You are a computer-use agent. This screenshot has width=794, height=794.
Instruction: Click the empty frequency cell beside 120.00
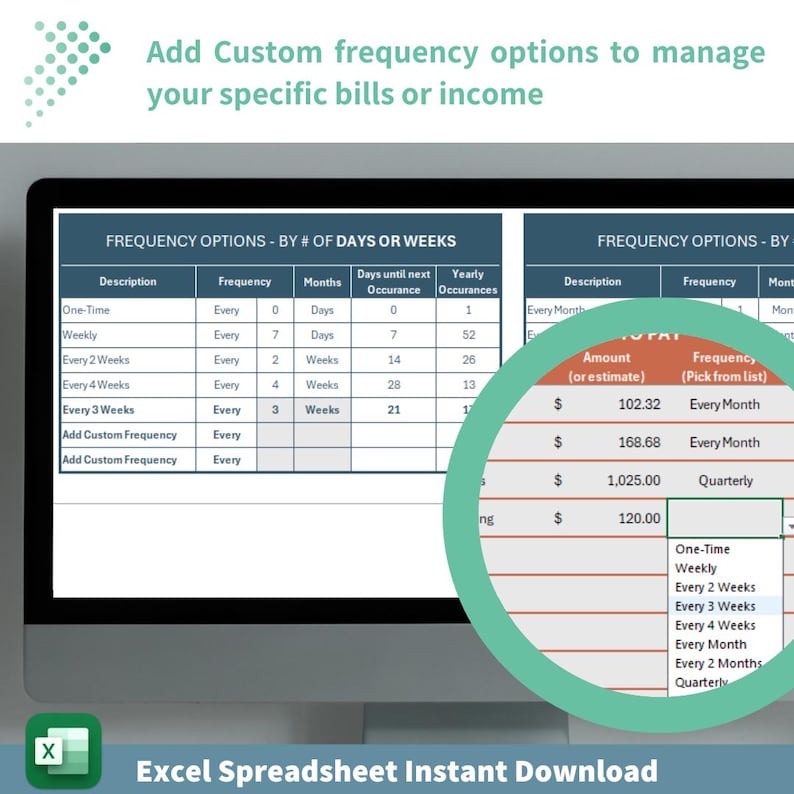[x=725, y=518]
